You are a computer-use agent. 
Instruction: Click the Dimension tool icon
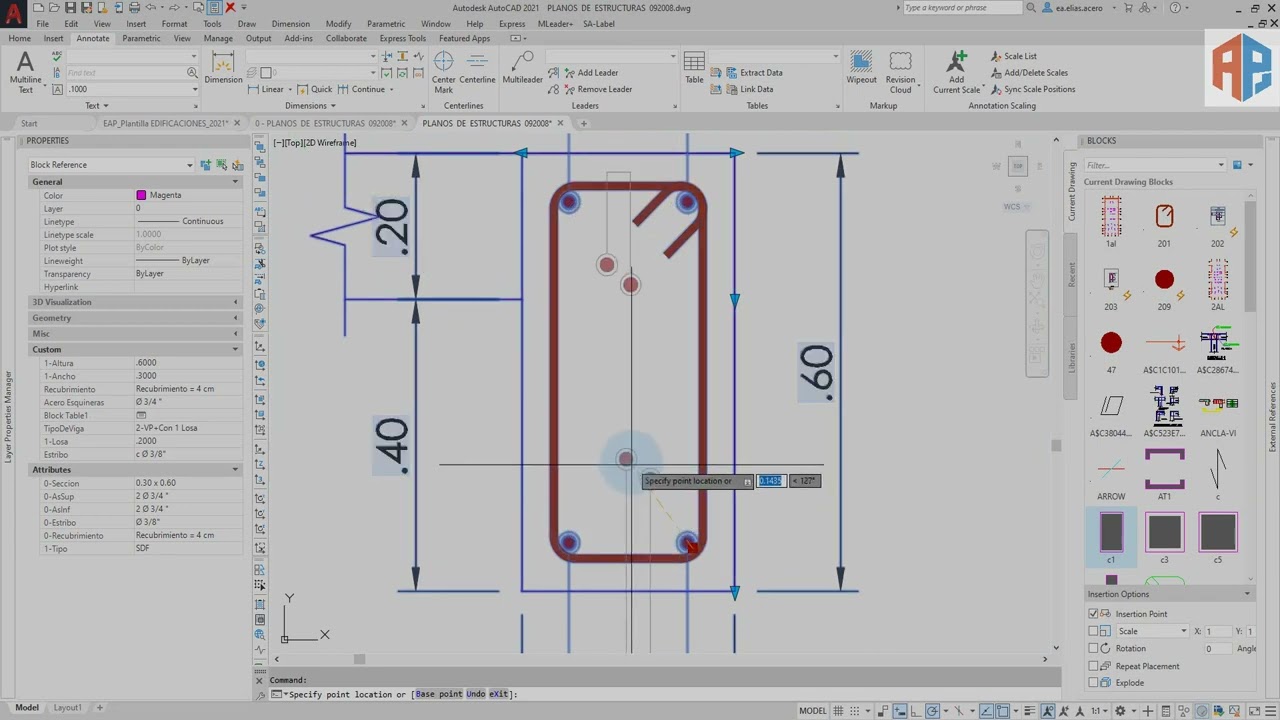[223, 68]
